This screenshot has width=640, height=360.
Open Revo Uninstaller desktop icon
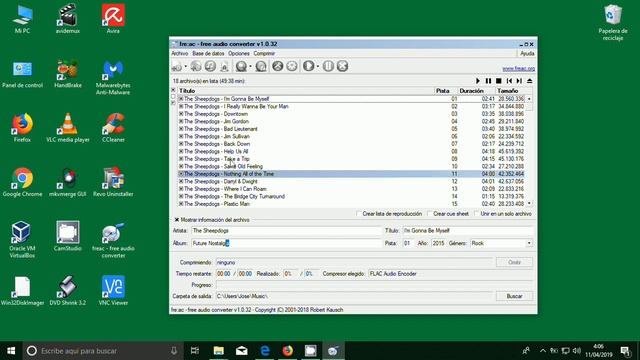pos(113,182)
